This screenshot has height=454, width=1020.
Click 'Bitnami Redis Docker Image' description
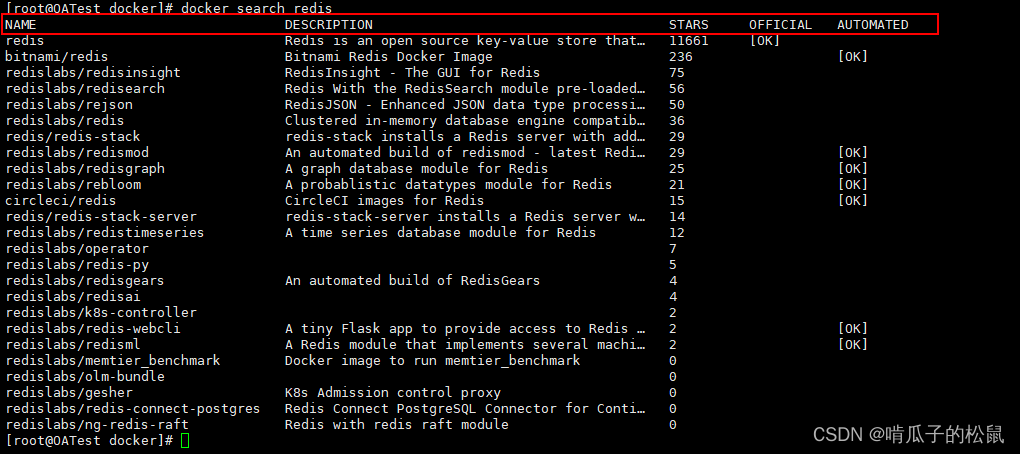388,57
